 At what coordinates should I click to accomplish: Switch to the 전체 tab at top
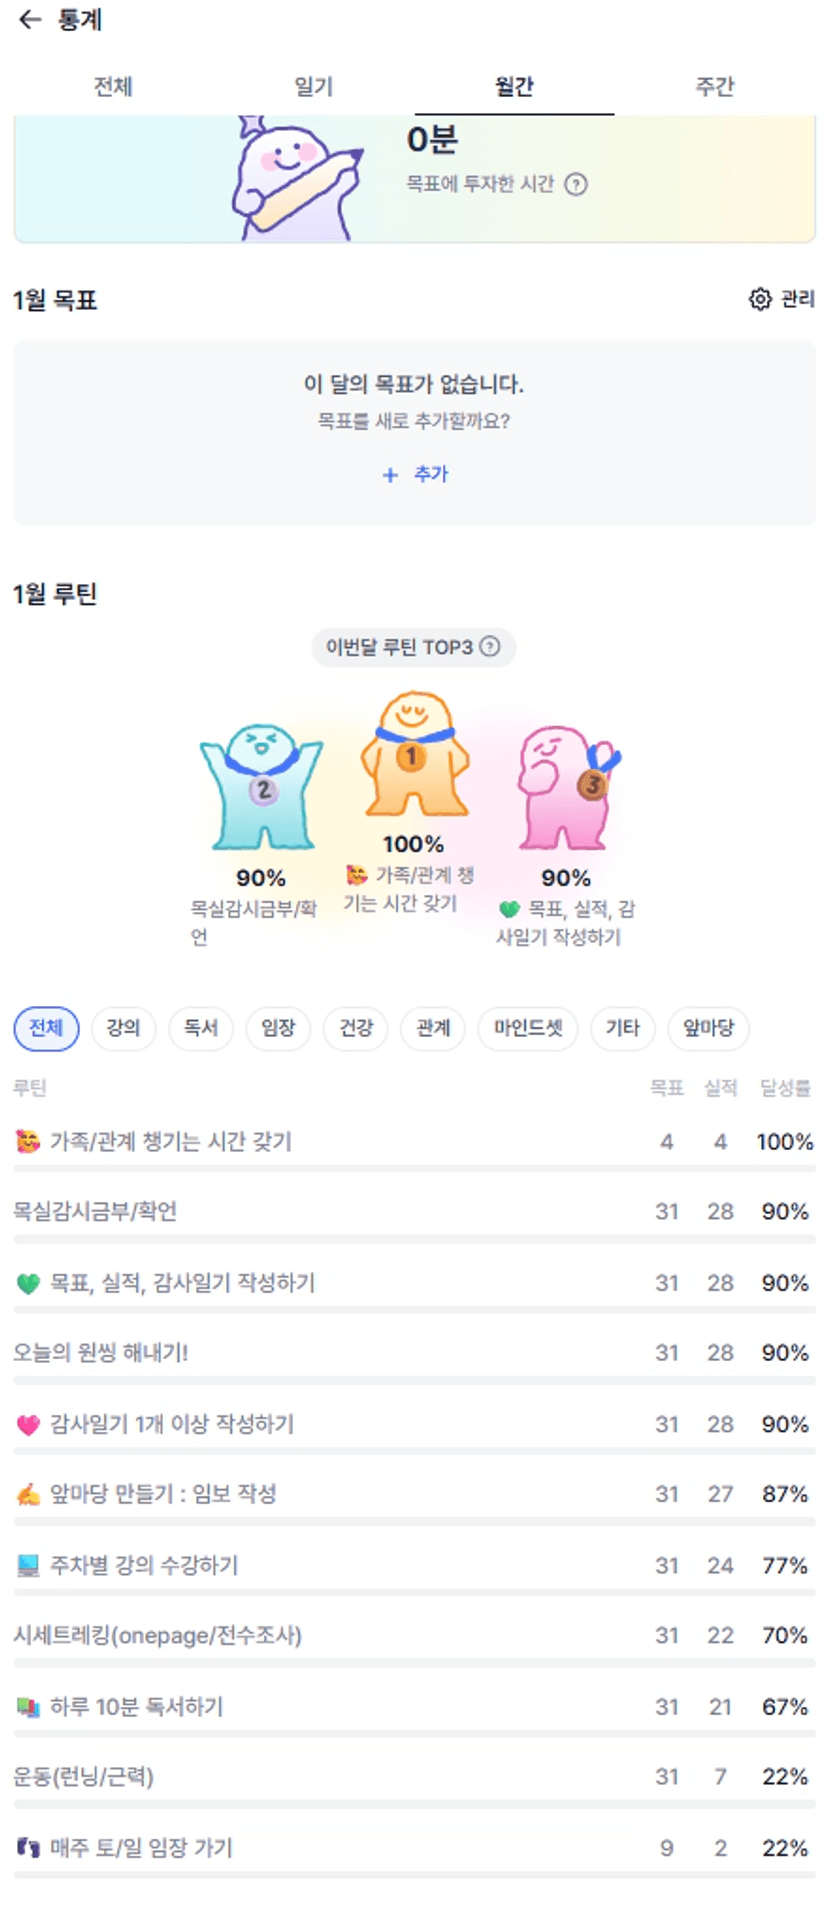tap(113, 87)
